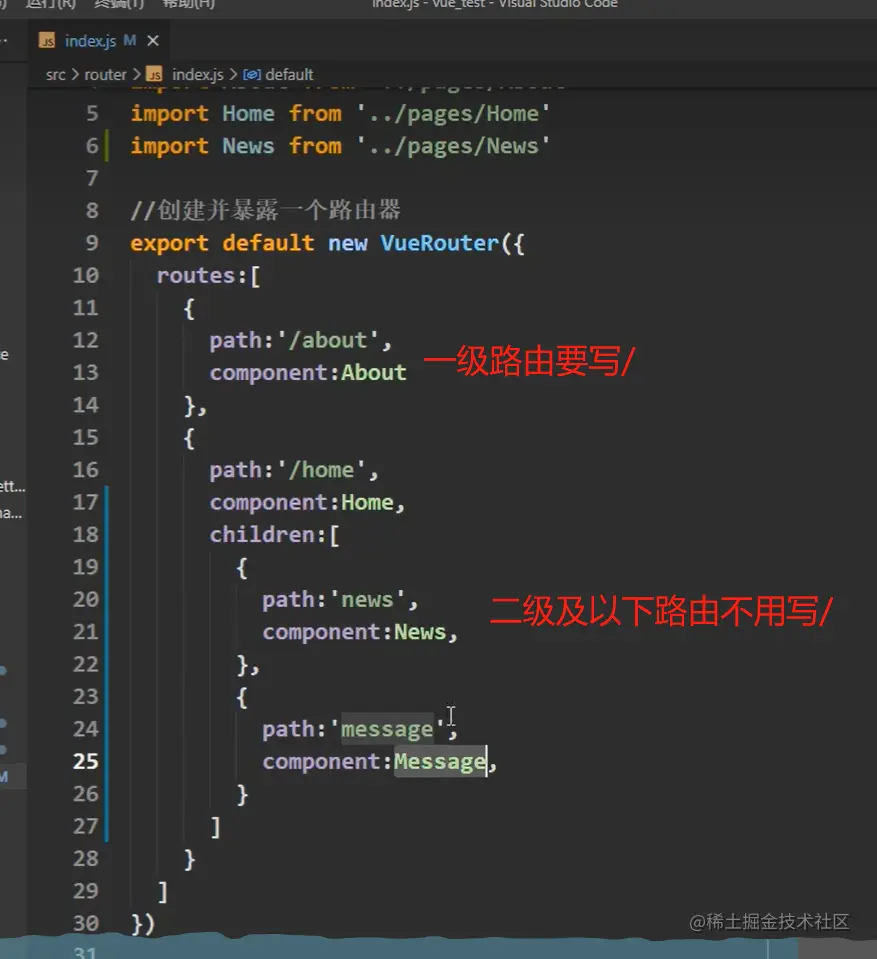This screenshot has width=877, height=959.
Task: Click line number 30 in the gutter
Action: [x=86, y=924]
